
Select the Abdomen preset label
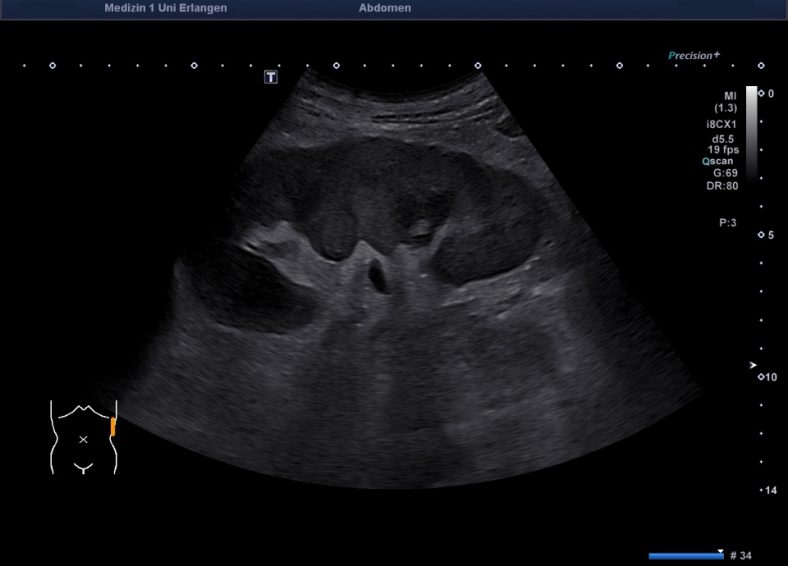pyautogui.click(x=384, y=8)
